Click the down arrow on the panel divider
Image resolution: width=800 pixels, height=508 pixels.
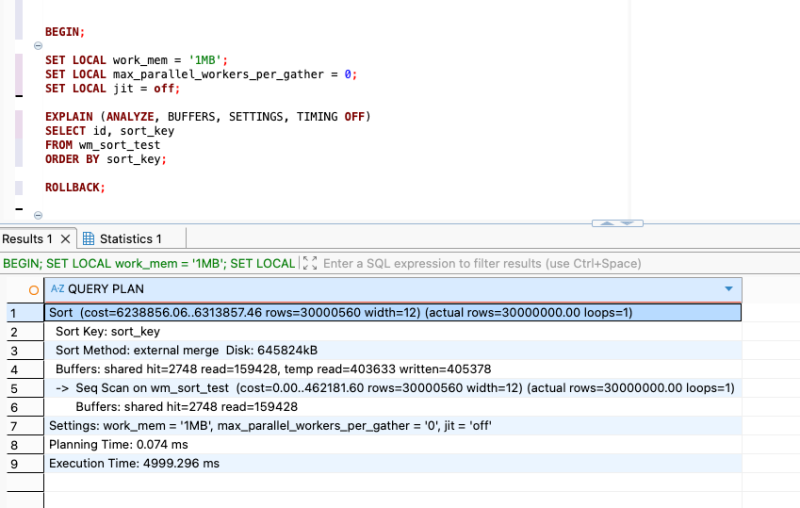click(x=628, y=223)
